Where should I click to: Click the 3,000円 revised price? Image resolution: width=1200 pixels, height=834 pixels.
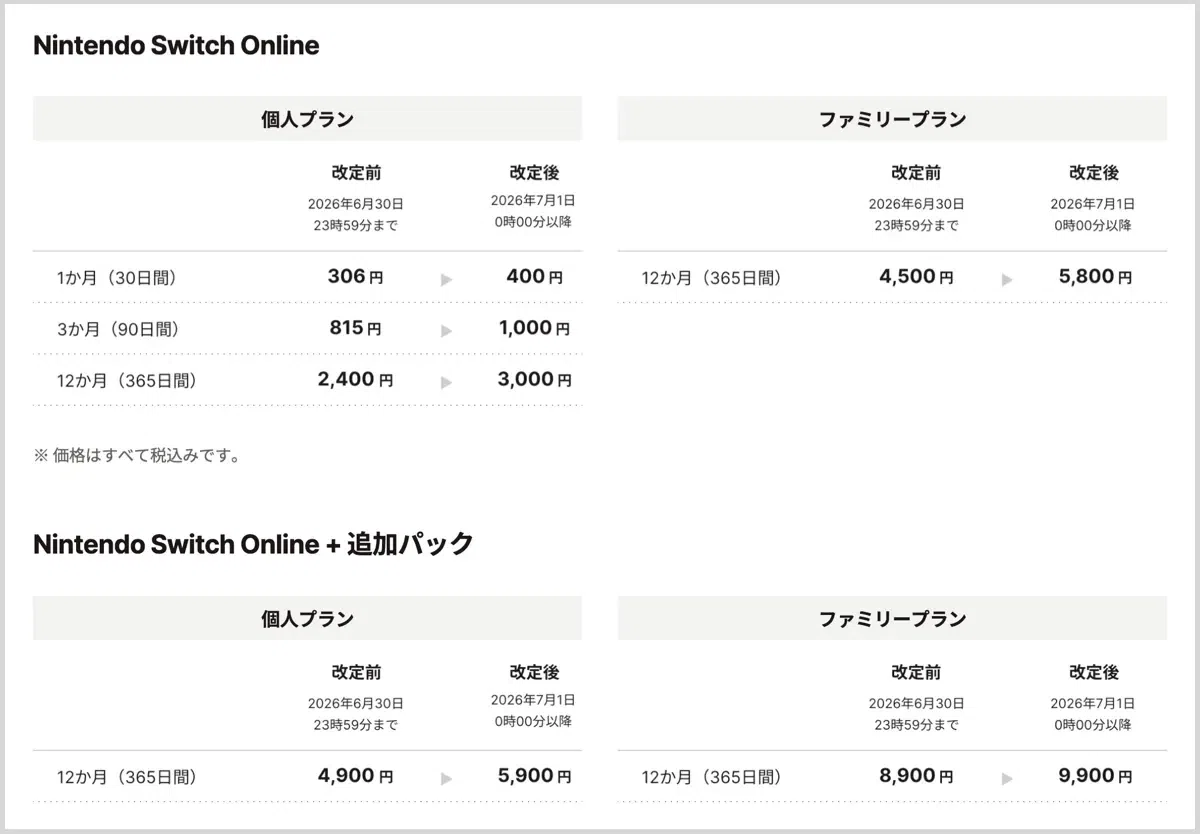pos(534,379)
